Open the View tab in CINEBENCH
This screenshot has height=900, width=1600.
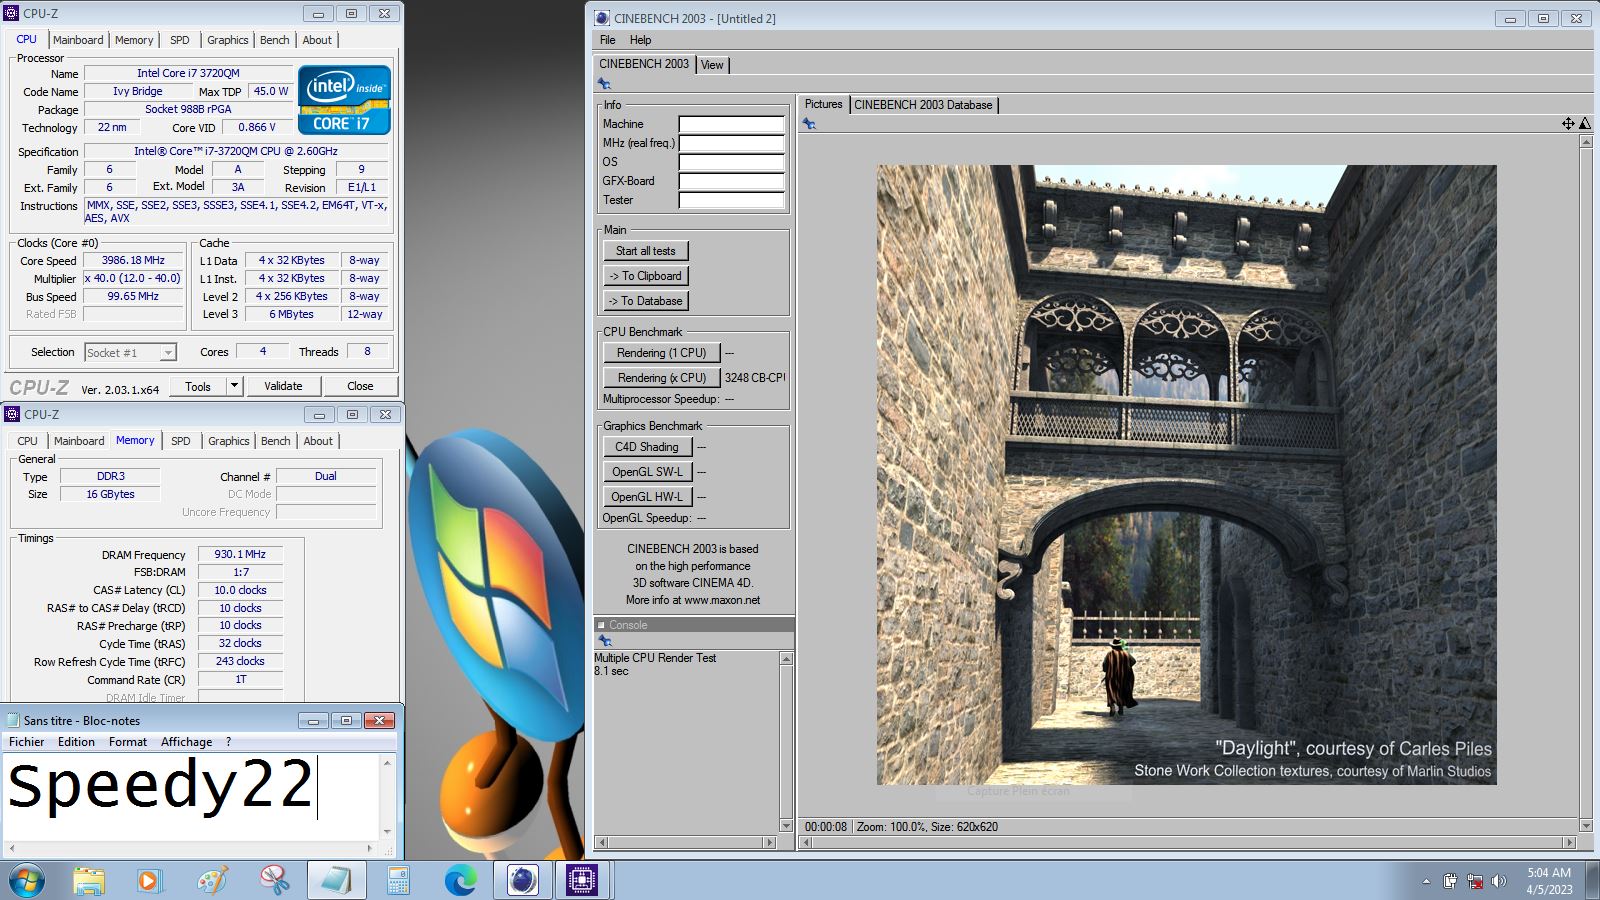coord(712,65)
